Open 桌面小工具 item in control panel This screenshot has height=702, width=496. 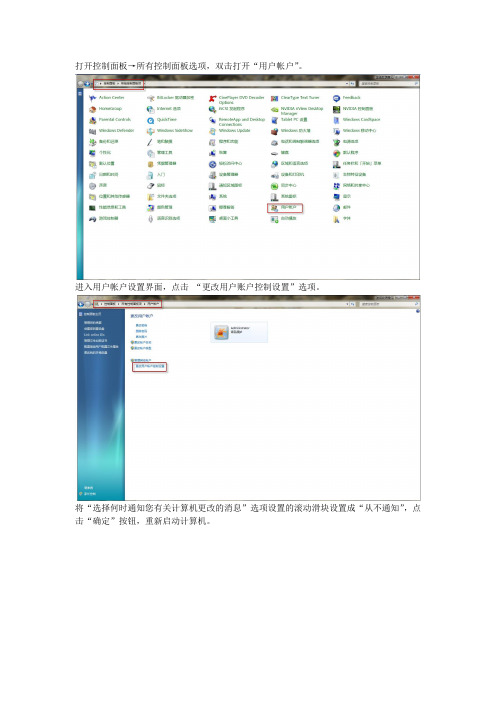point(224,218)
